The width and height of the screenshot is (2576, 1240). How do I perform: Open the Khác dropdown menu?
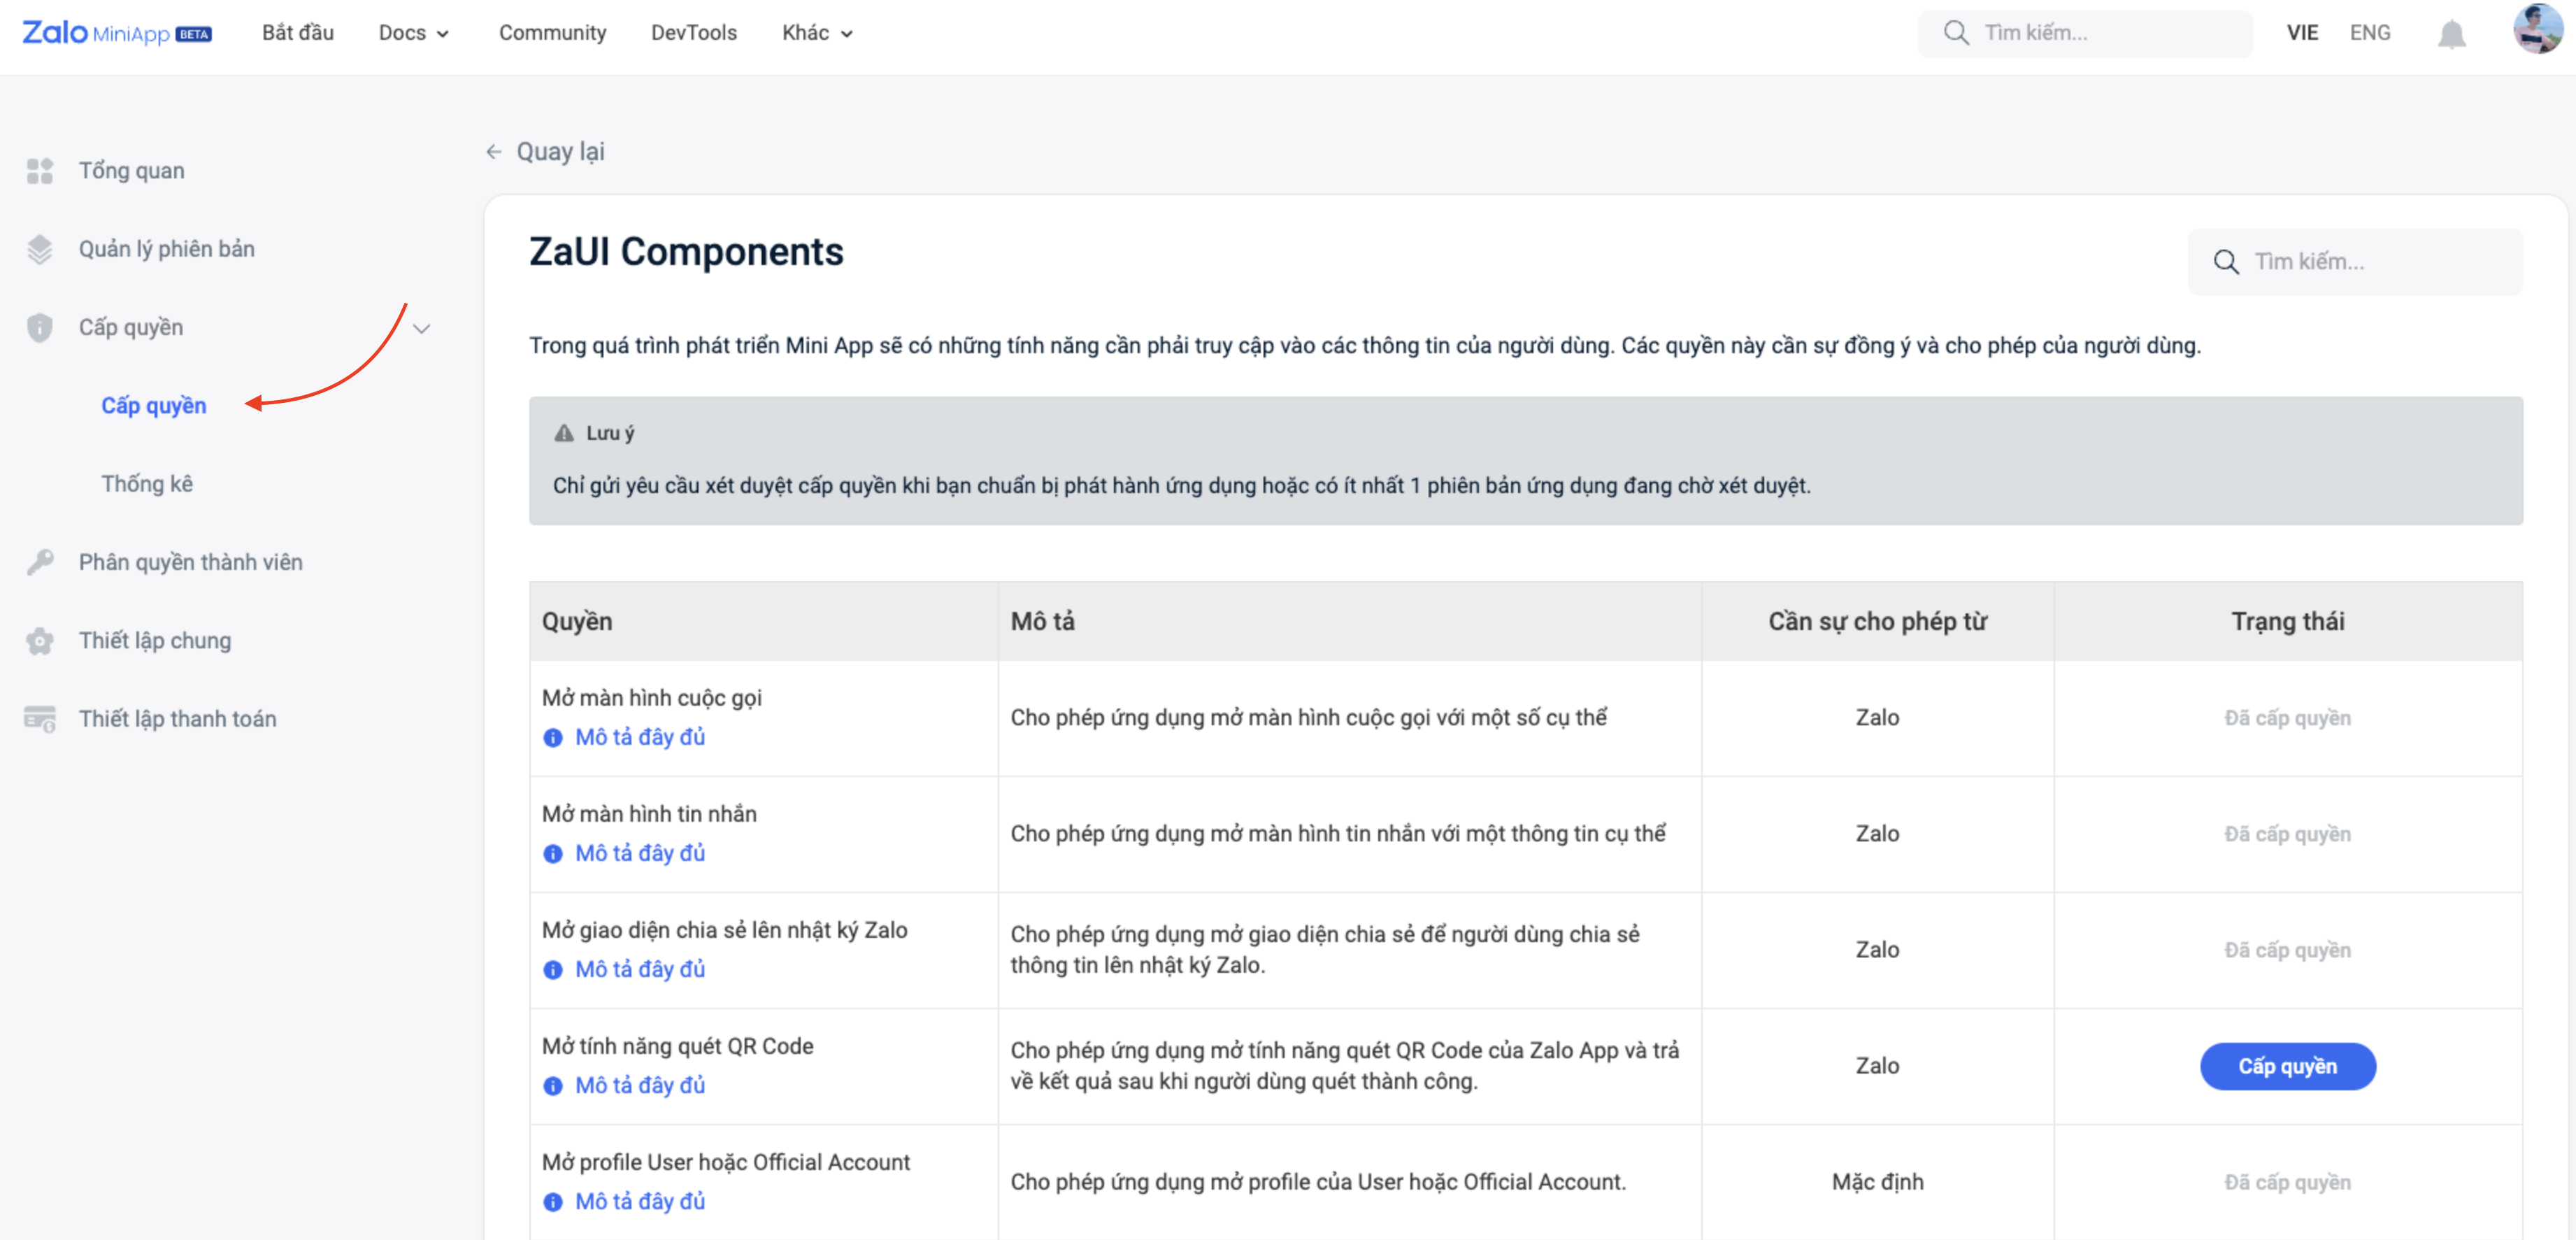click(817, 33)
